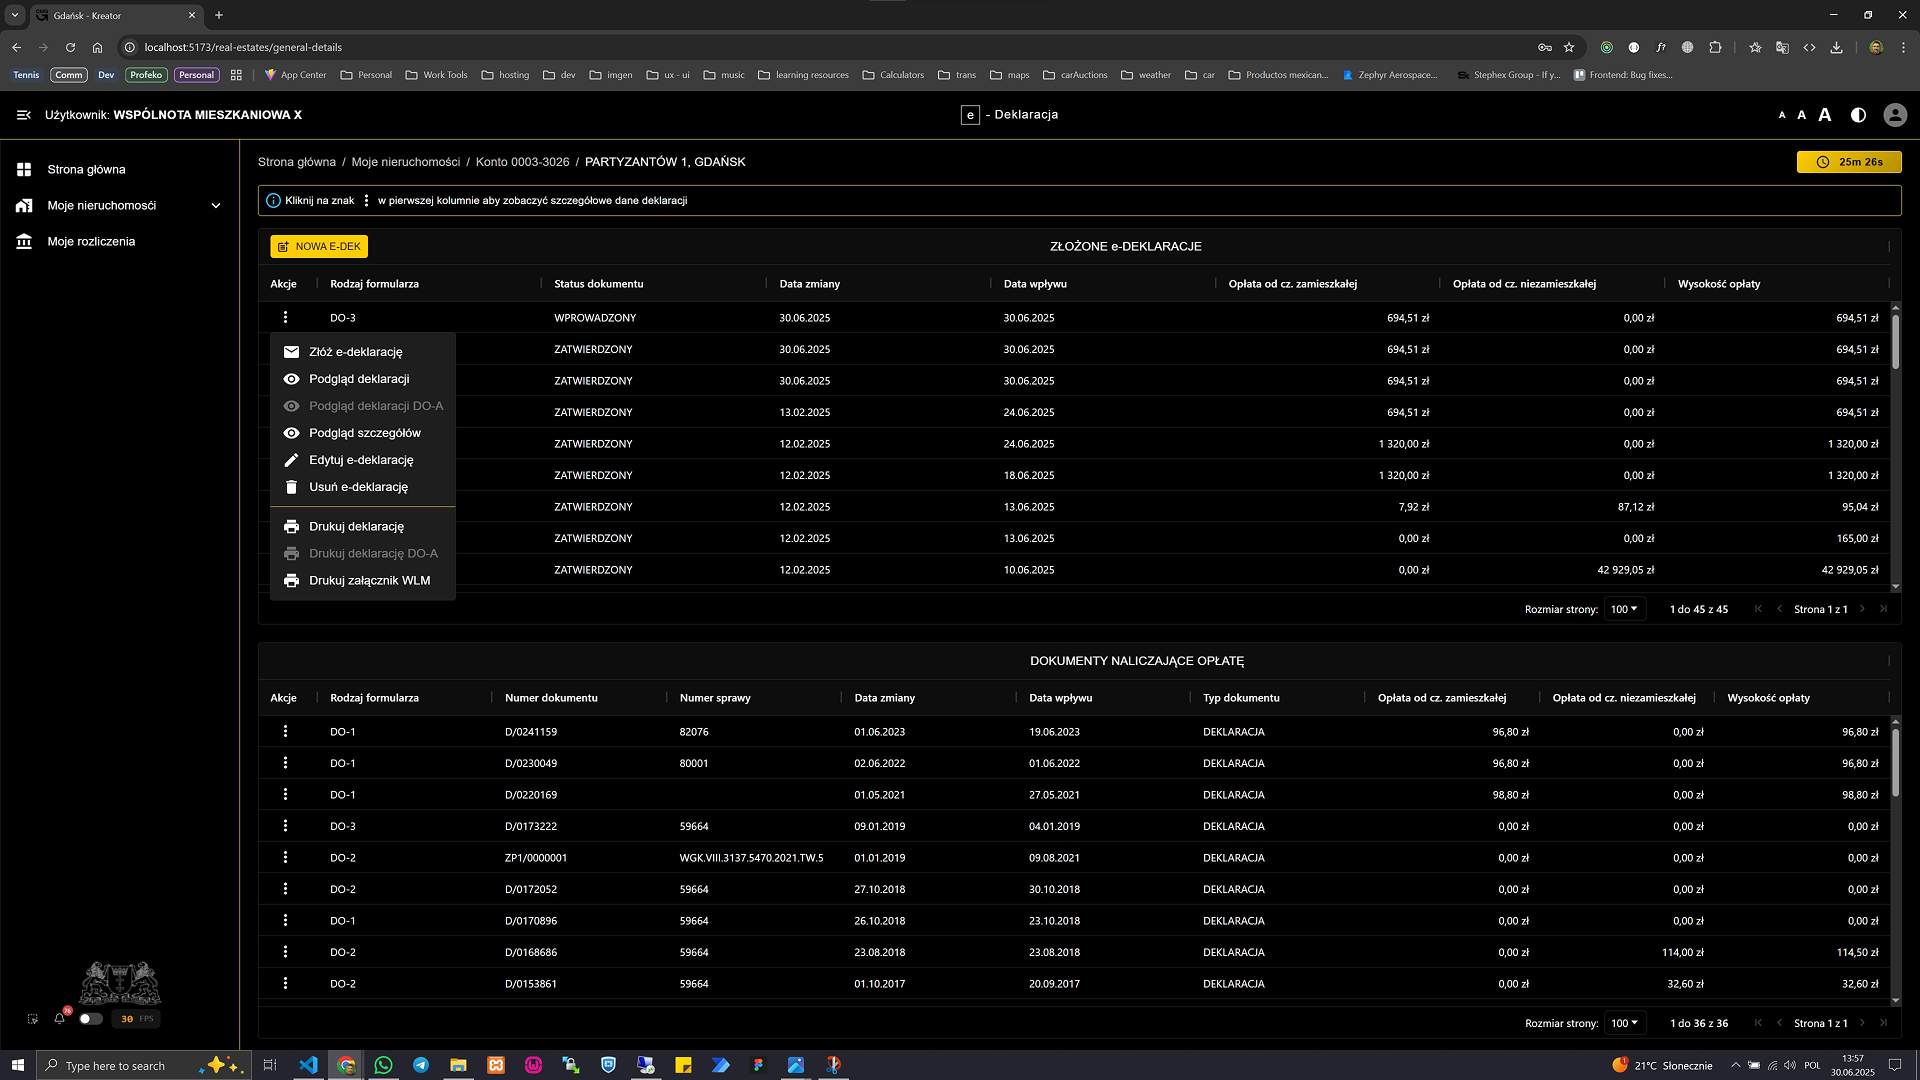Open the Calculators bookmarks folder
Screen dimensions: 1920x1080
coord(893,75)
